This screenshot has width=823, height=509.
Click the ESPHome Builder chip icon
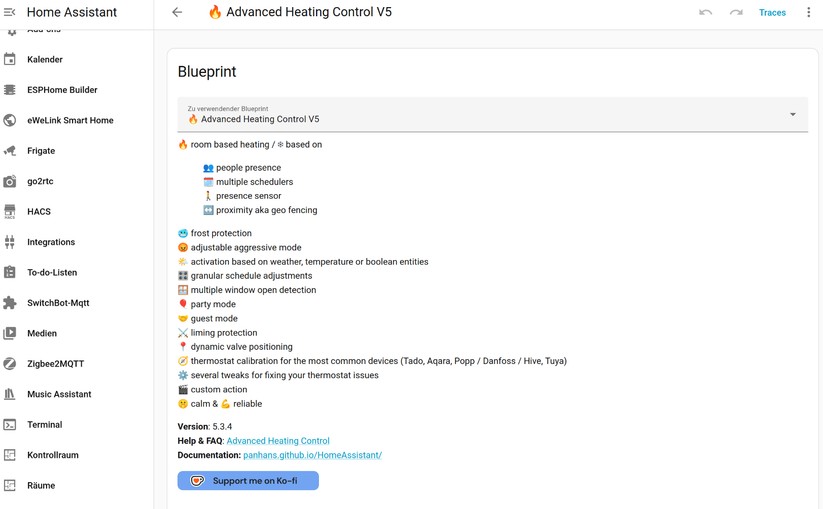point(9,90)
